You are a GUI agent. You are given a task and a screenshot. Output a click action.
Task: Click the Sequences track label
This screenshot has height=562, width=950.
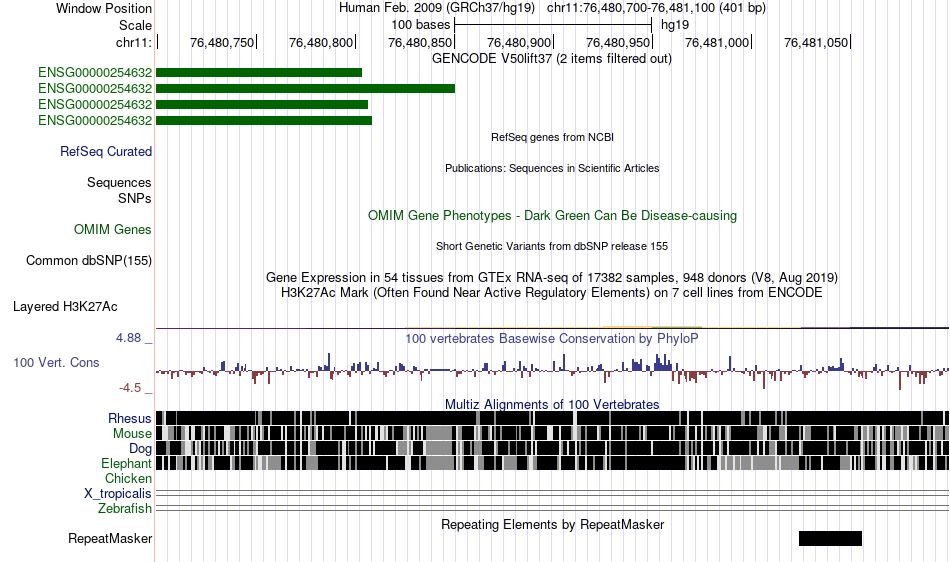point(119,182)
